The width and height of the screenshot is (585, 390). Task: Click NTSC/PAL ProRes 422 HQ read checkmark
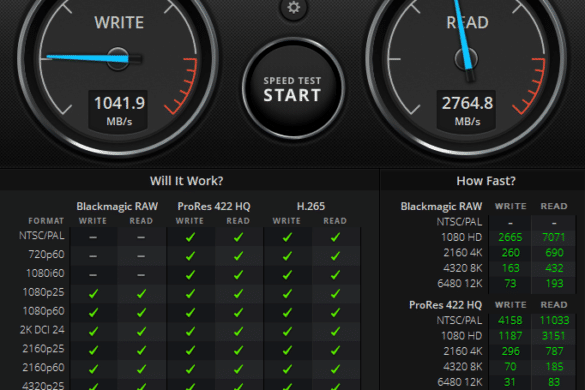click(238, 237)
